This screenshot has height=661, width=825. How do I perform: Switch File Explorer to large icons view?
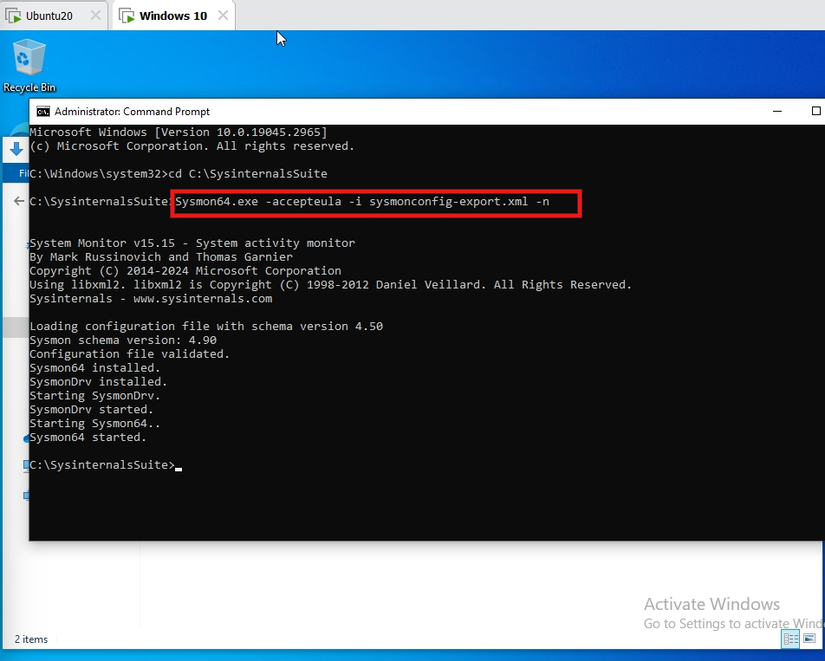[810, 639]
